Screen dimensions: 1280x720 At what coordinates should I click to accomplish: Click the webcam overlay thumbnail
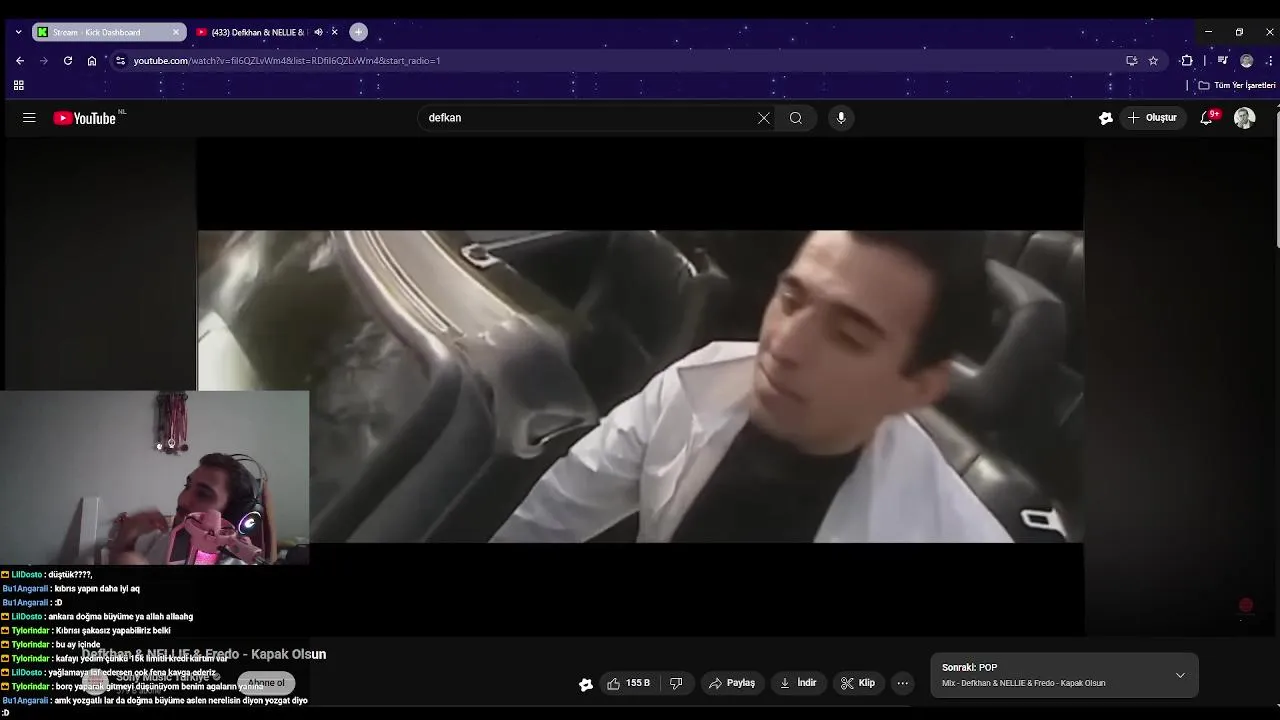point(155,478)
